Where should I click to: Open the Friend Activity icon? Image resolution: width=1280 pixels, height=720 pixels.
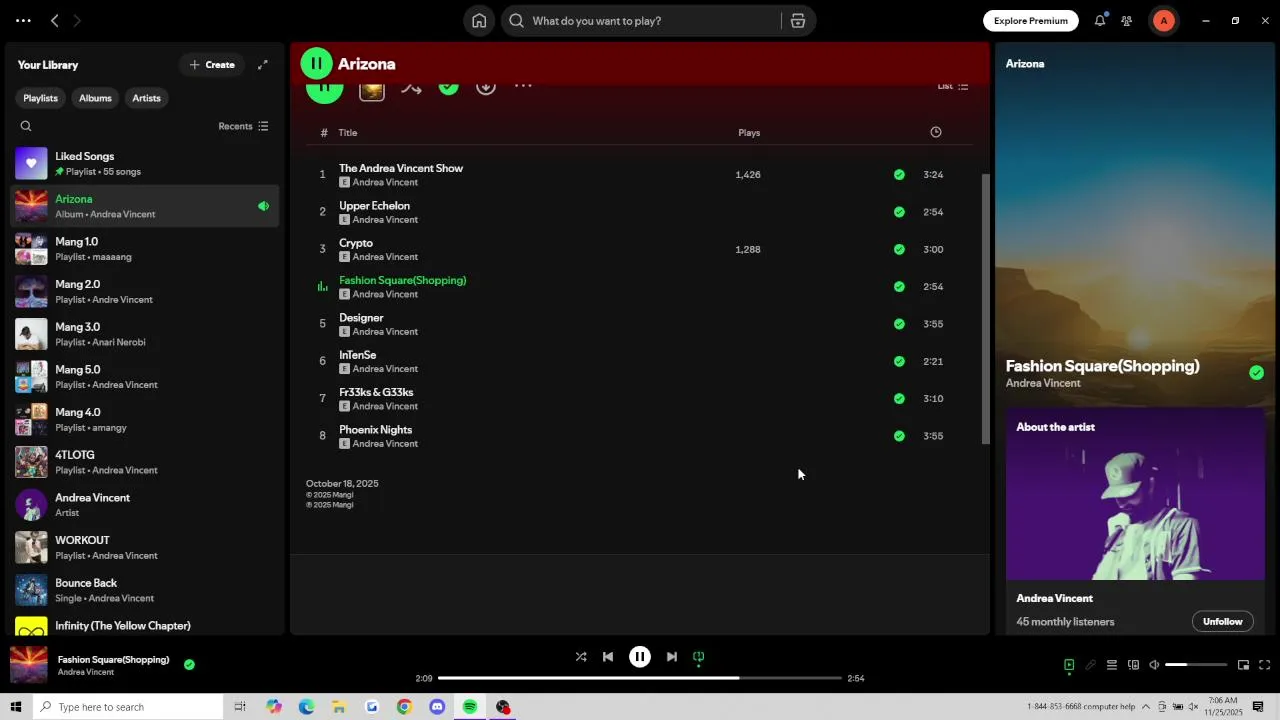point(1127,21)
